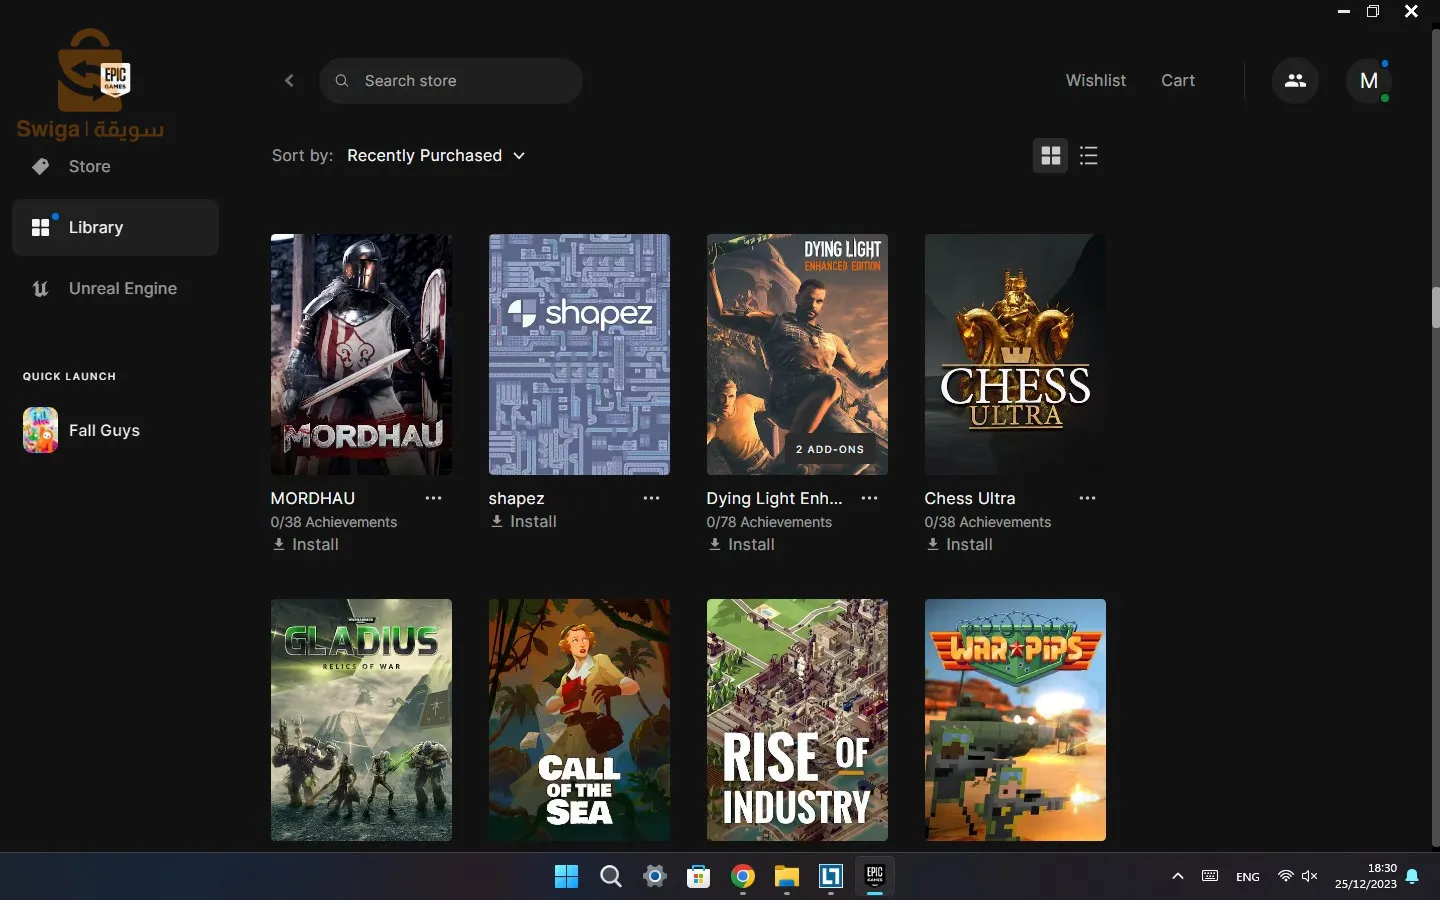Open your profile avatar menu
The width and height of the screenshot is (1440, 900).
point(1369,81)
